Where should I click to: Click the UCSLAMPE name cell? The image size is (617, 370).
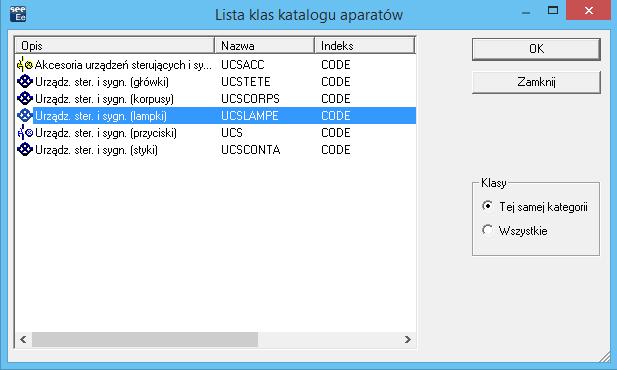pos(249,116)
